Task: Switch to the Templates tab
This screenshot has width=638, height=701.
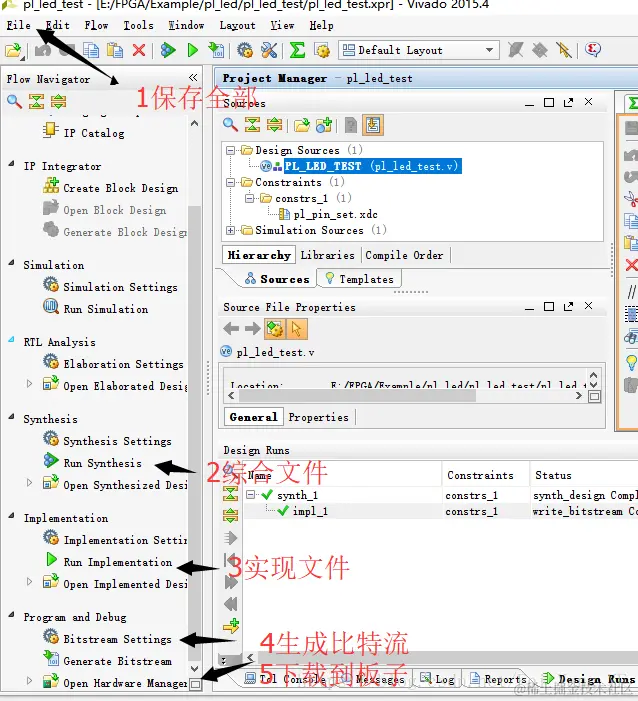Action: tap(360, 279)
